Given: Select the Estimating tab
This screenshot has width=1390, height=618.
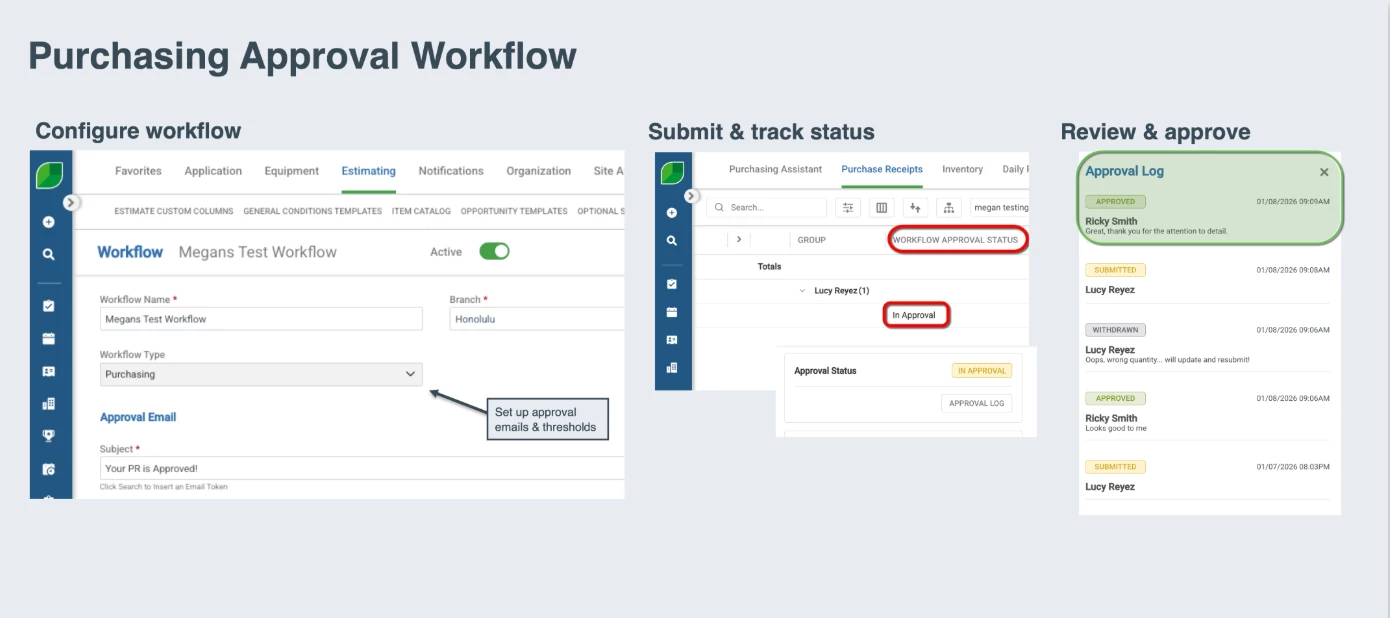Looking at the screenshot, I should click(368, 171).
